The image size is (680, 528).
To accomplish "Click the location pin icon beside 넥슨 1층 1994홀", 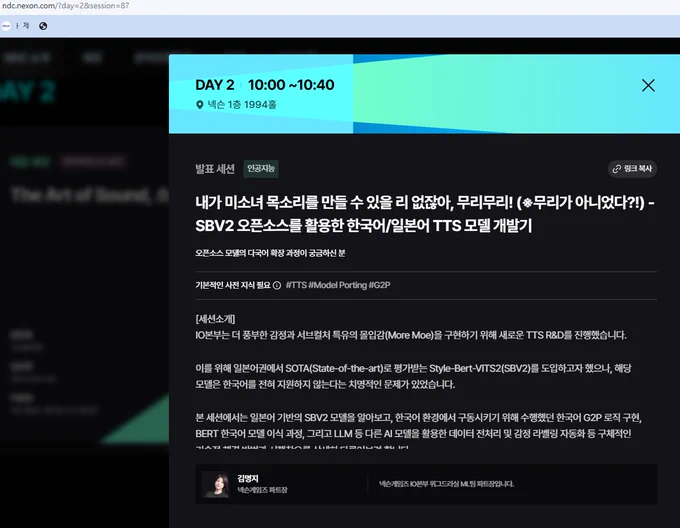I will [x=199, y=105].
